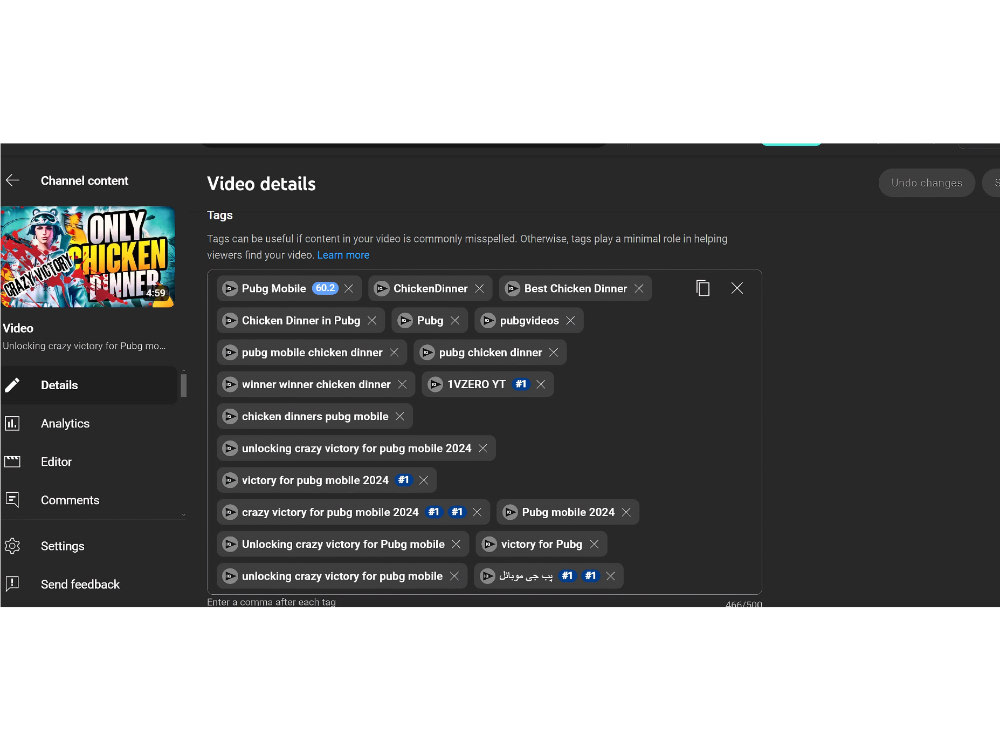Click the tag icon beside ChickenDinner

pos(381,289)
